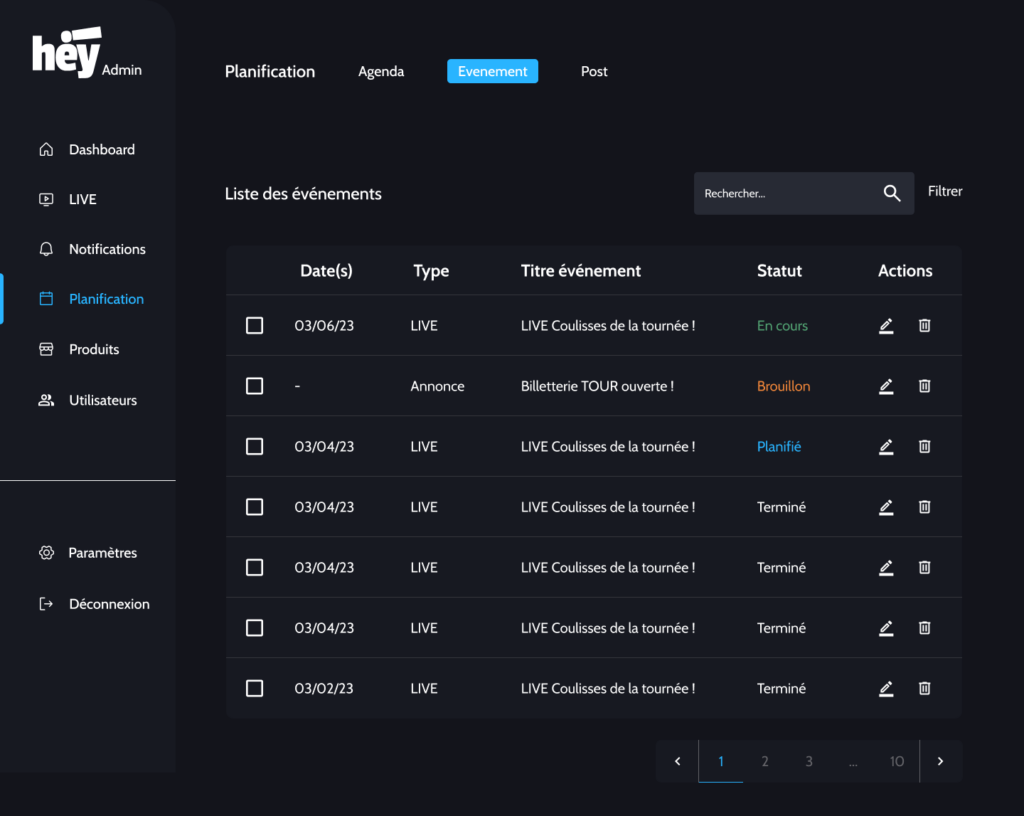Check the box for the 03/06/23 event

click(x=255, y=326)
